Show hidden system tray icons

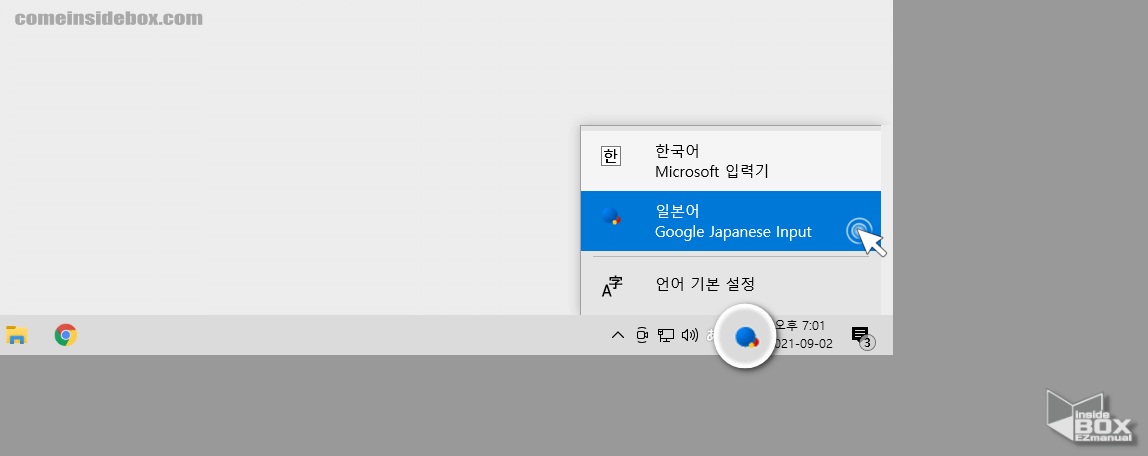point(617,335)
